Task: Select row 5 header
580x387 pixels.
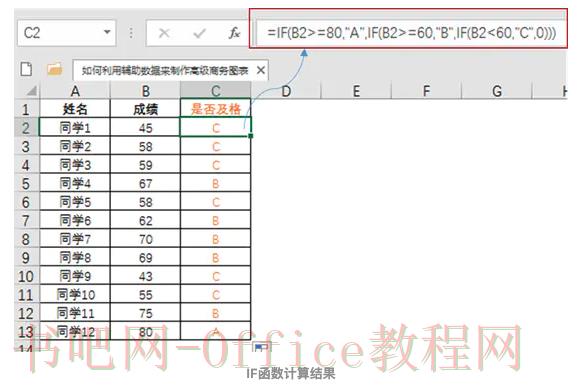Action: (x=26, y=184)
